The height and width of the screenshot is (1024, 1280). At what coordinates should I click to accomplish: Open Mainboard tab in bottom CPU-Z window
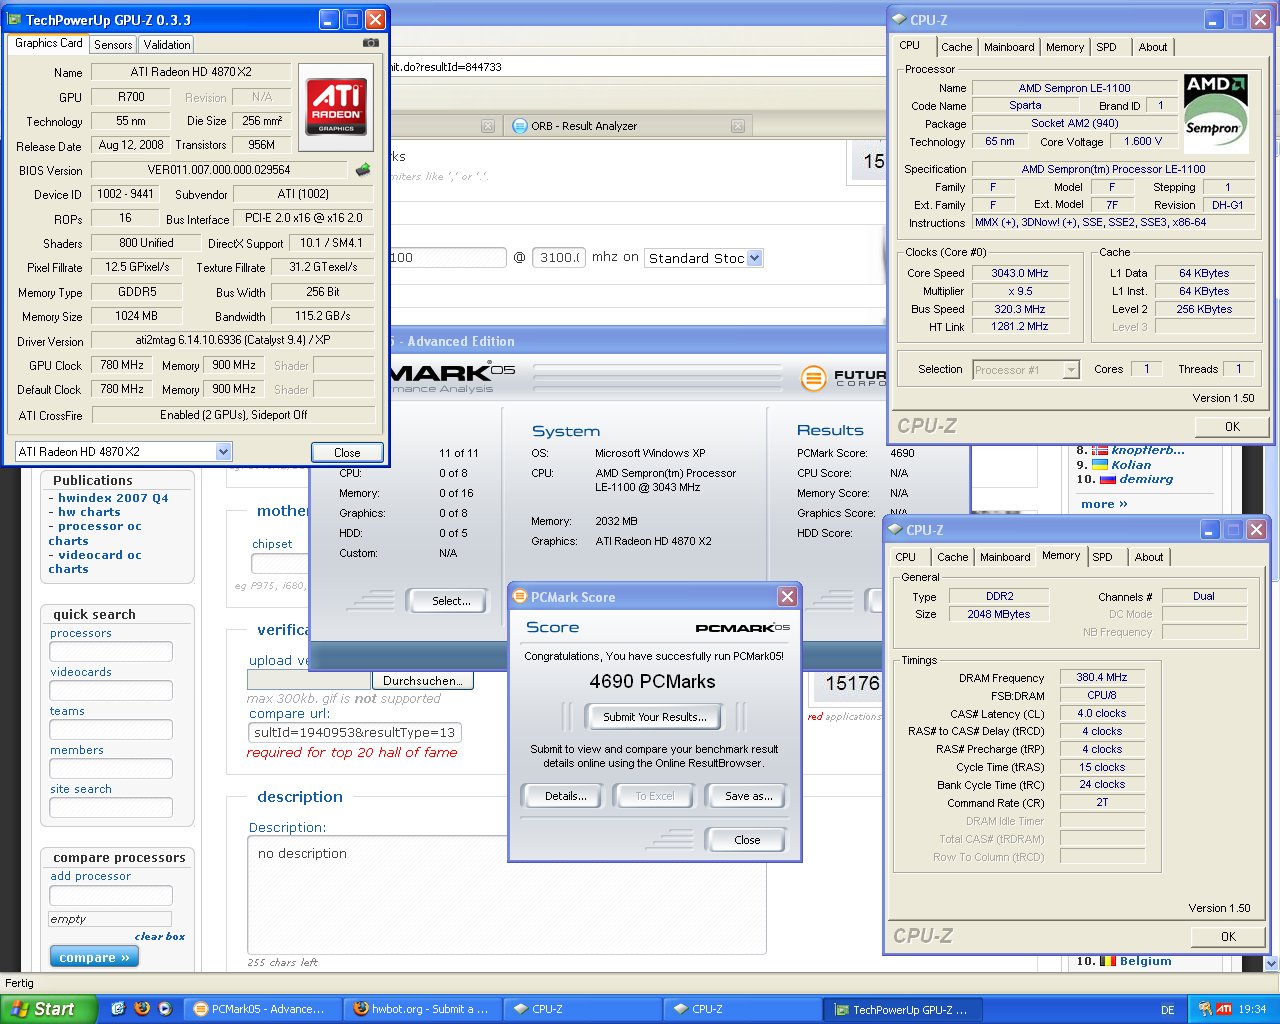1005,557
